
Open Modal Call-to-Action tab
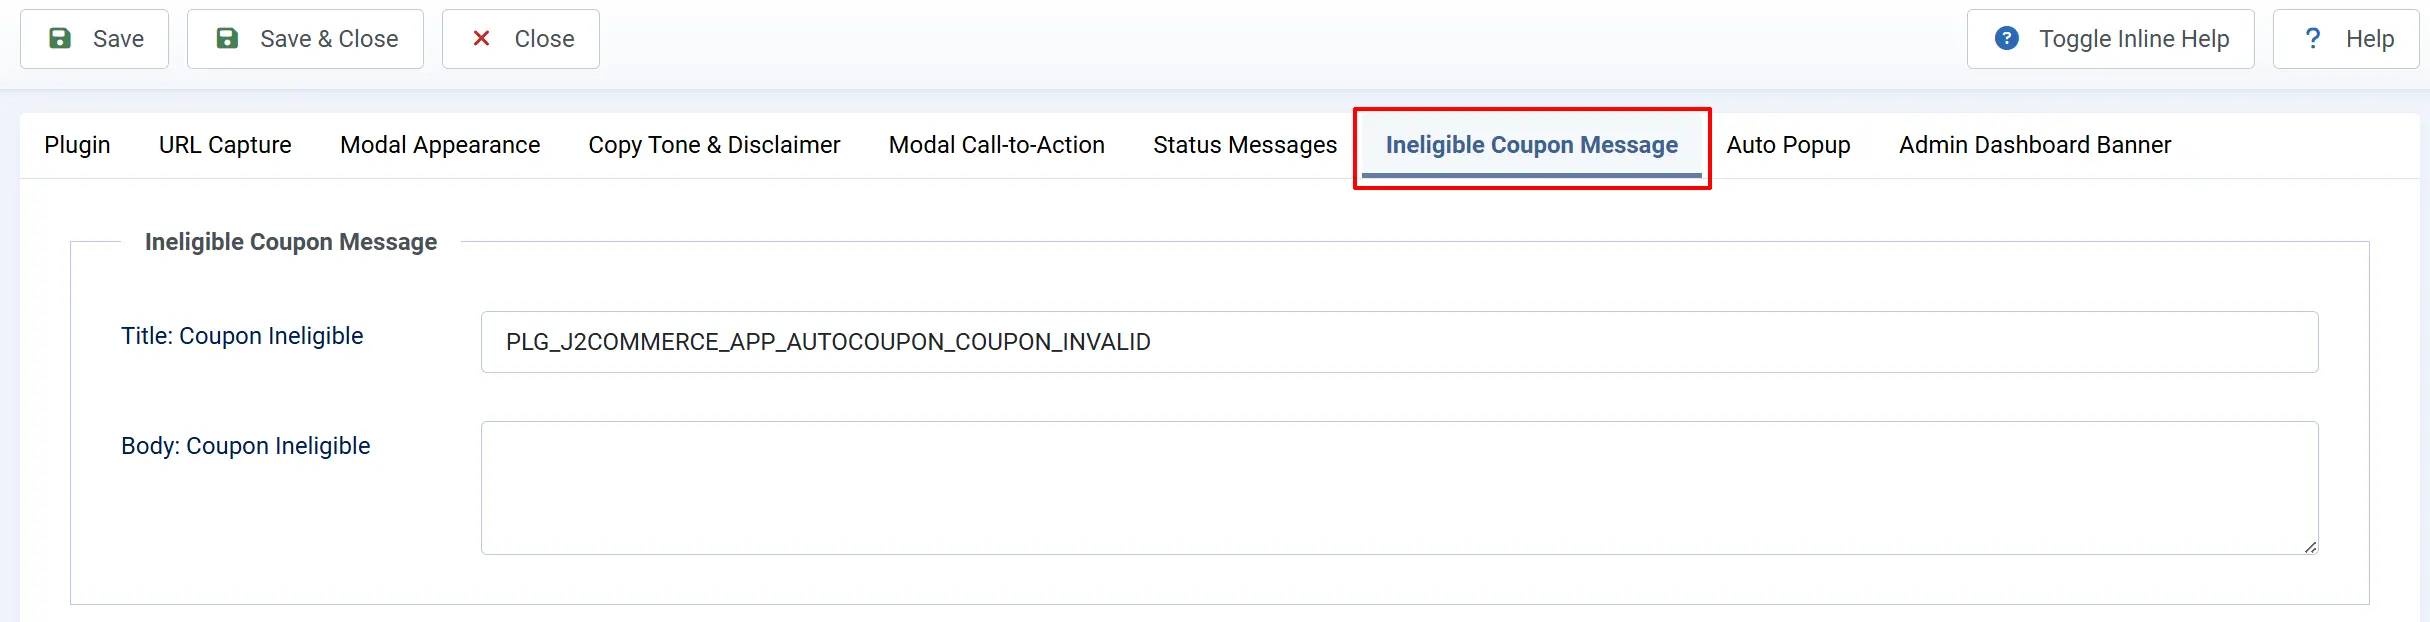point(997,145)
